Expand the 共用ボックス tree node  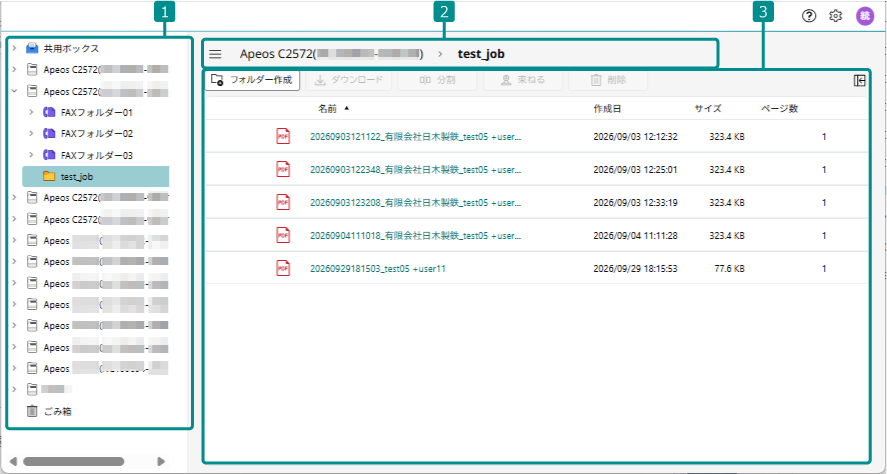pos(15,48)
